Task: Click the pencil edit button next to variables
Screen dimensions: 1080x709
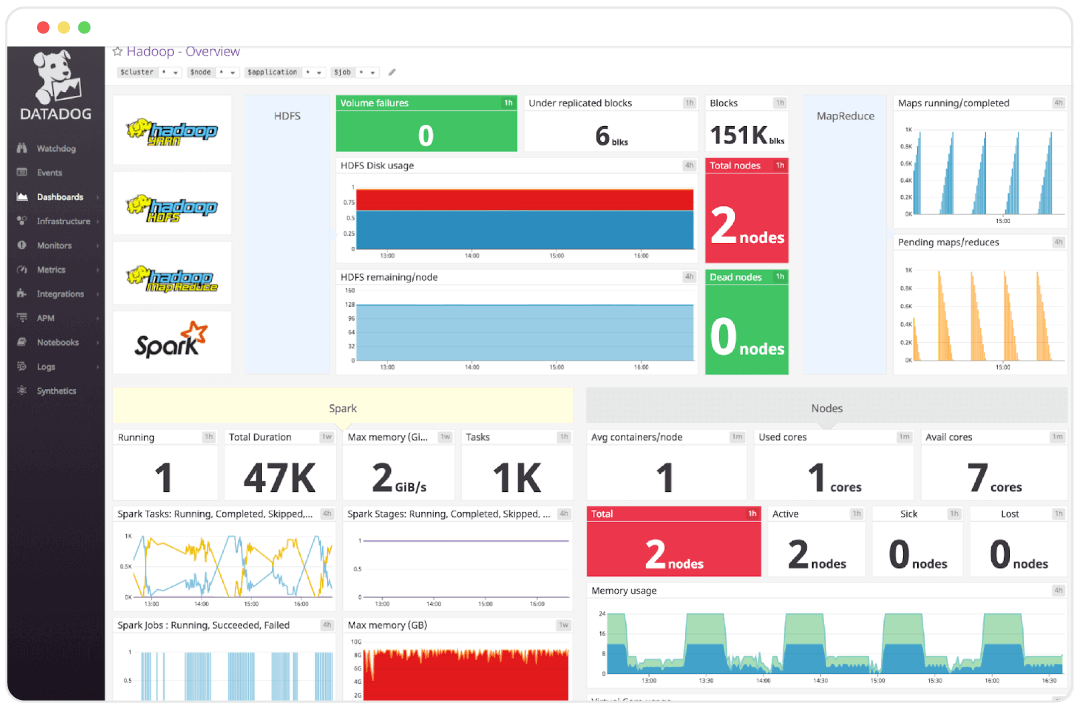Action: pyautogui.click(x=392, y=72)
